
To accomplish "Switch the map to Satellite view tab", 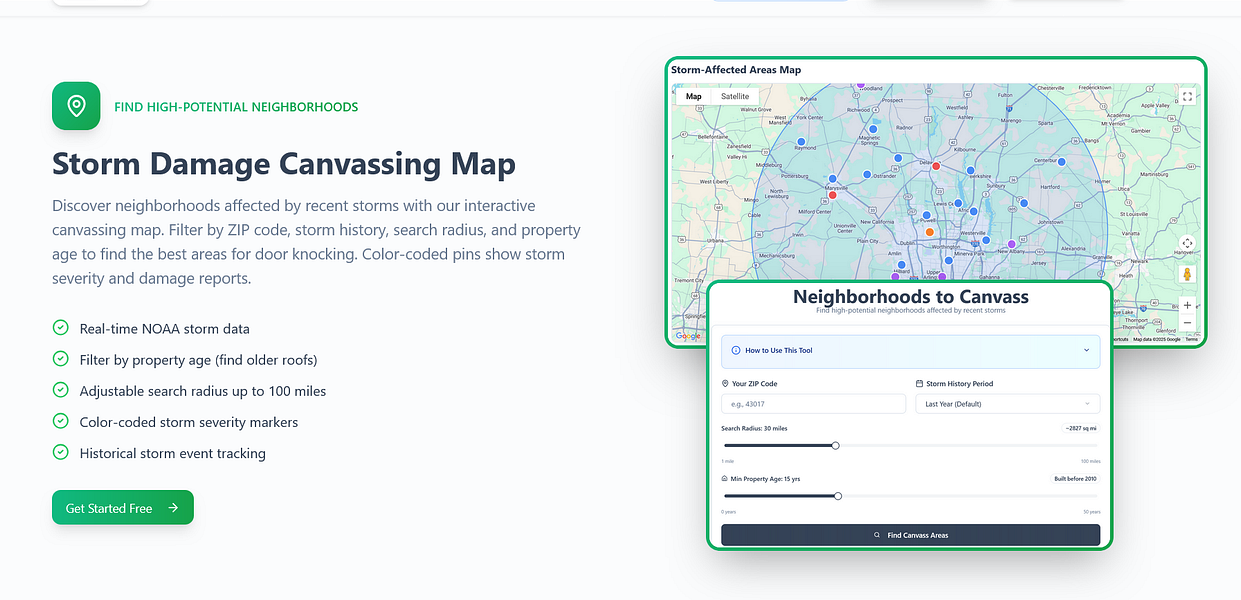I will 735,97.
